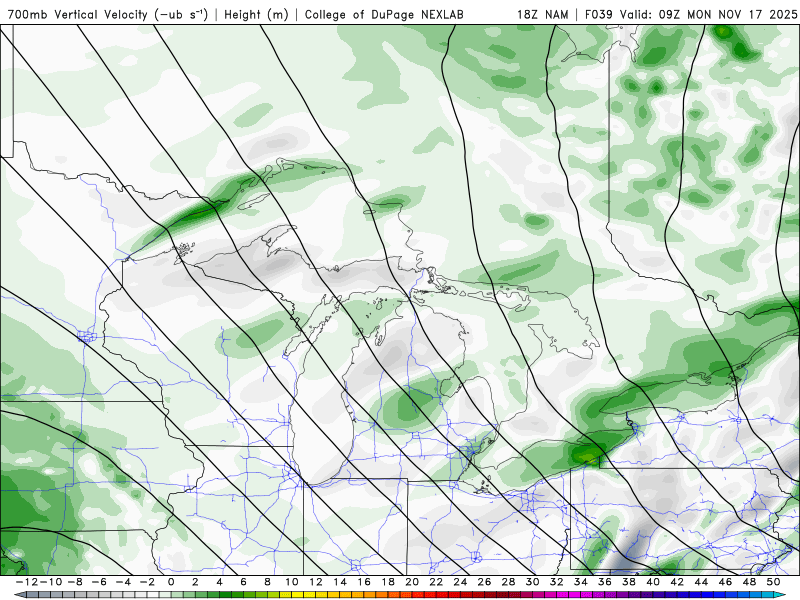Click the '40' colorbar scale label

click(x=653, y=582)
